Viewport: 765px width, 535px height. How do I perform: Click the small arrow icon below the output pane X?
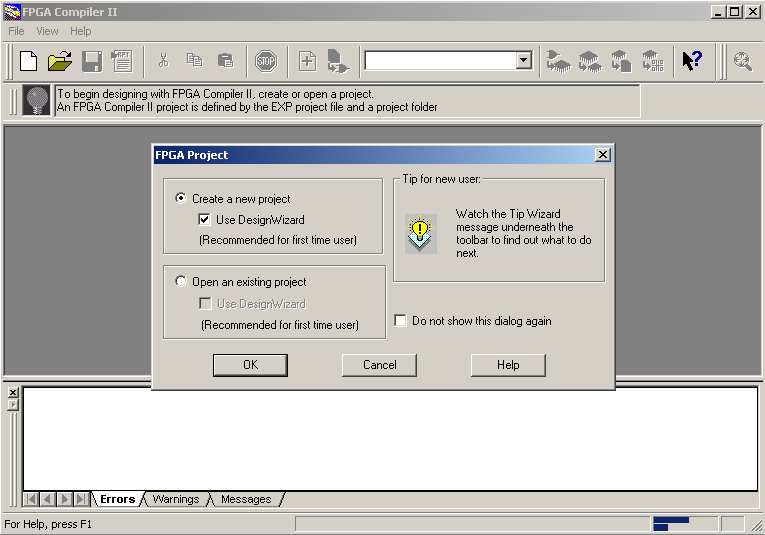[13, 405]
